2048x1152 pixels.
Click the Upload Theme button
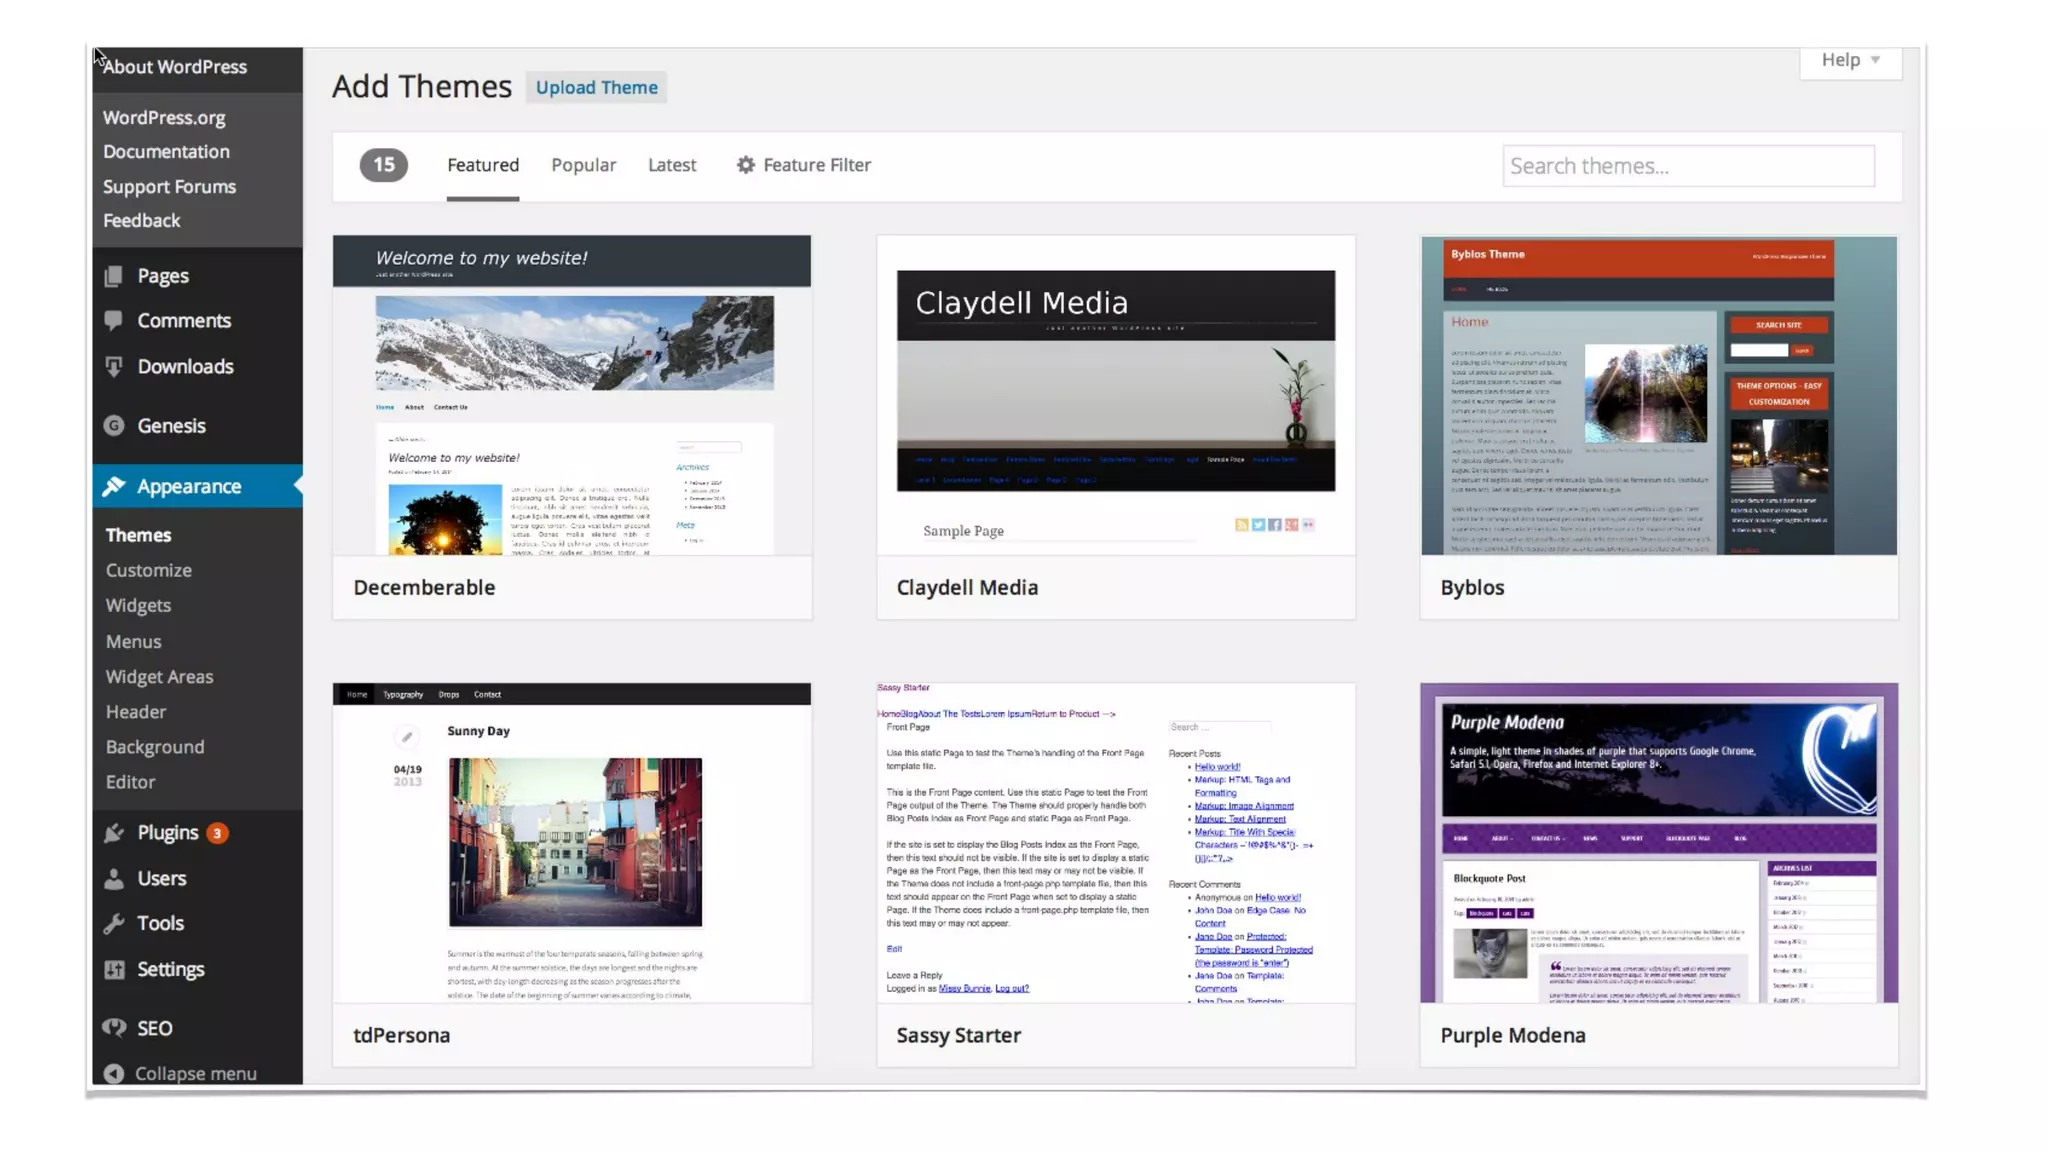click(x=596, y=88)
